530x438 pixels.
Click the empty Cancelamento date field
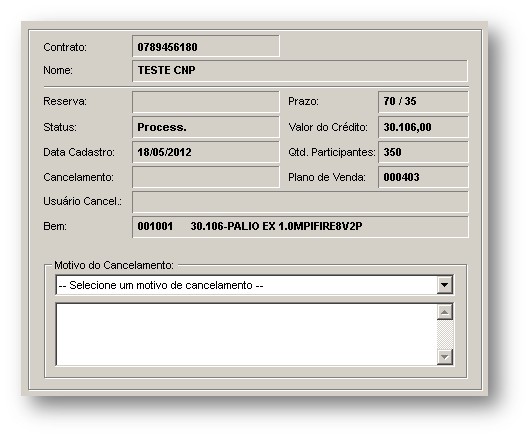(206, 177)
